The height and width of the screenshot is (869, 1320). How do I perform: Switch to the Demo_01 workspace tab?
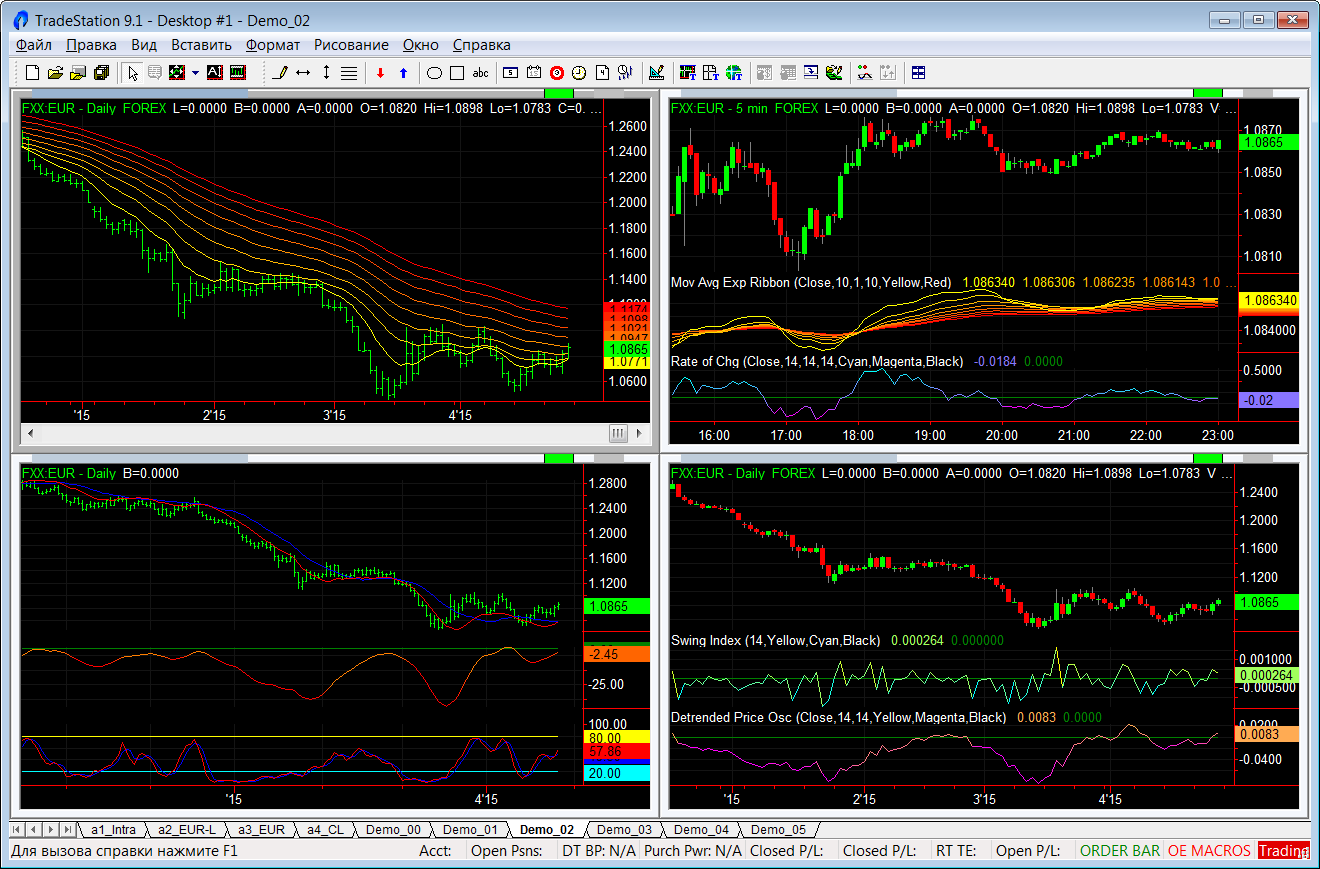[x=470, y=829]
